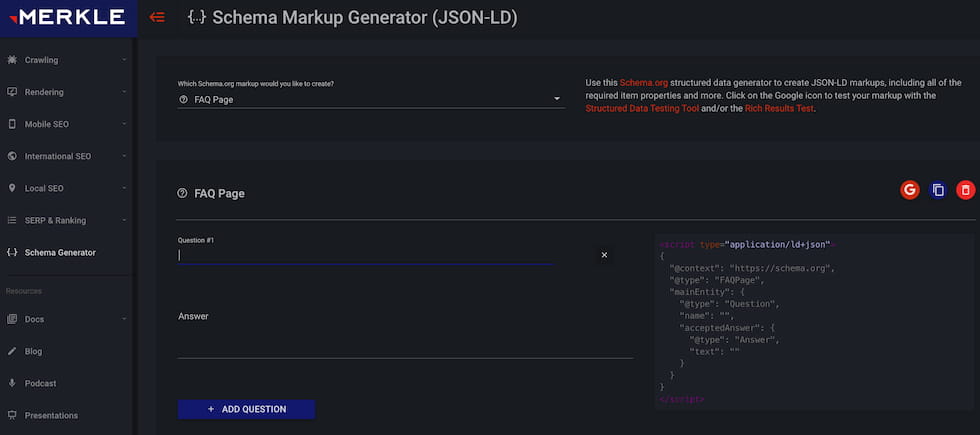This screenshot has width=980, height=435.
Task: Remove Question #1 with X icon
Action: coord(604,255)
